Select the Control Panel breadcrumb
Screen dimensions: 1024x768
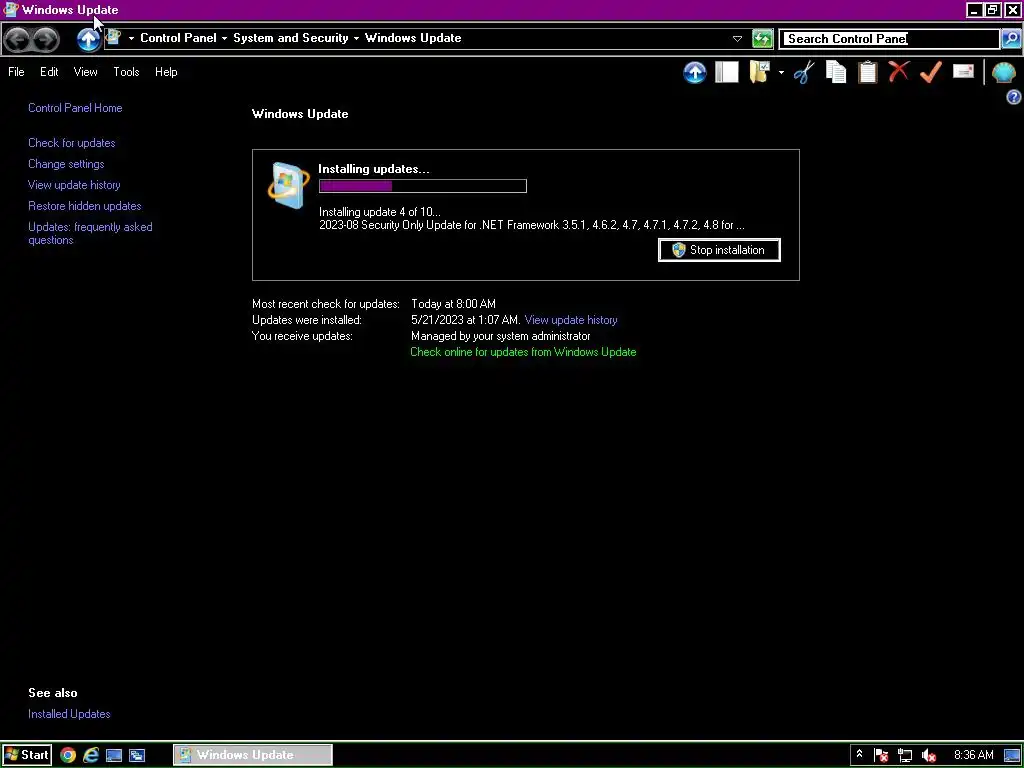click(178, 38)
